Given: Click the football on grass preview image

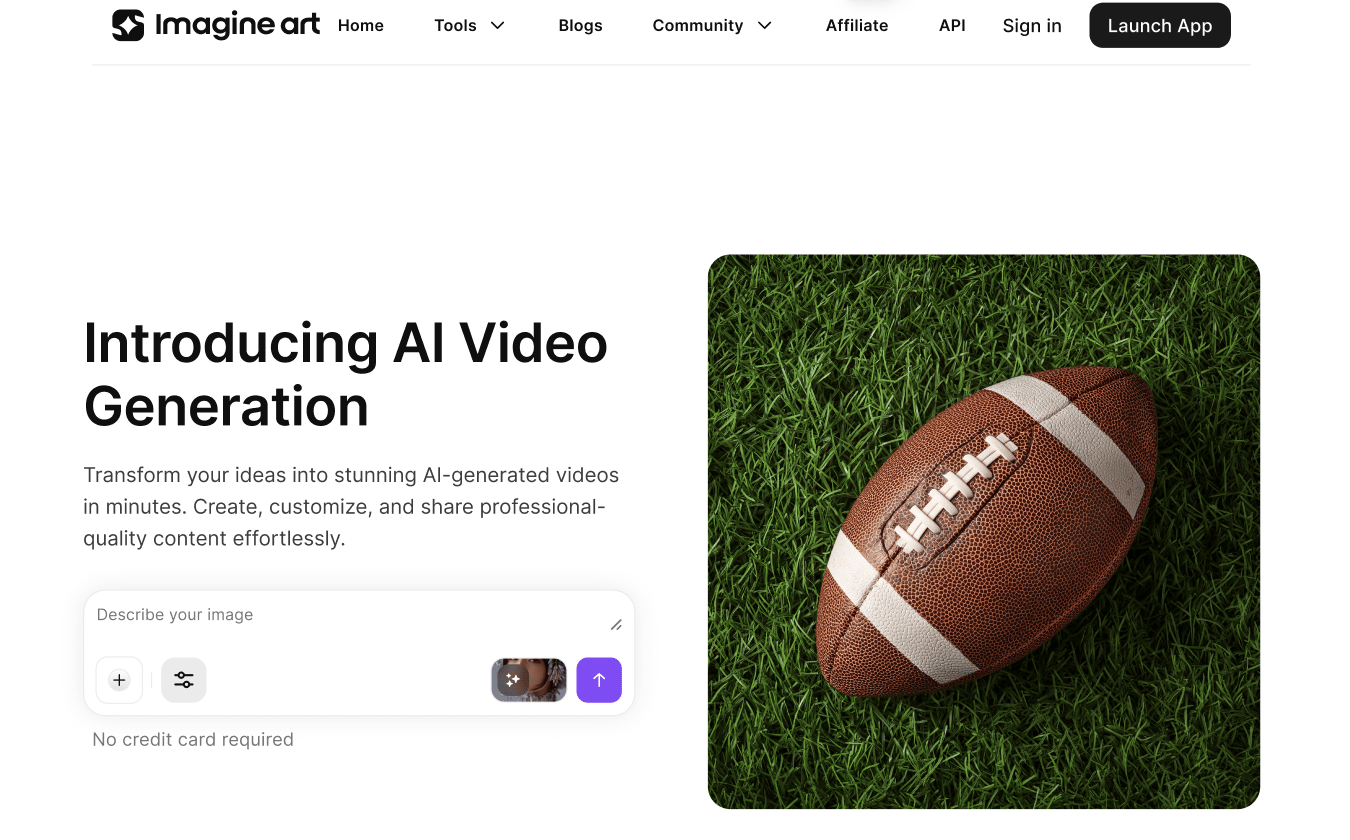Looking at the screenshot, I should [x=984, y=532].
